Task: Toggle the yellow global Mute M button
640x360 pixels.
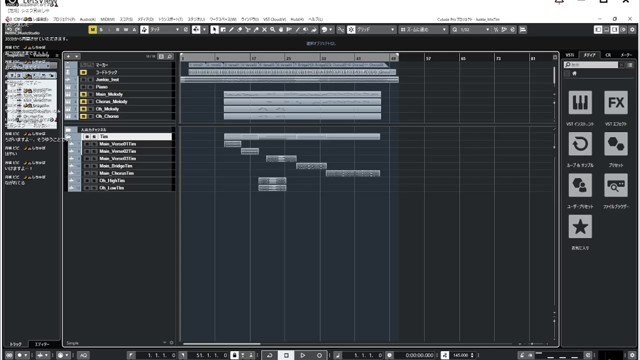Action: pyautogui.click(x=93, y=30)
